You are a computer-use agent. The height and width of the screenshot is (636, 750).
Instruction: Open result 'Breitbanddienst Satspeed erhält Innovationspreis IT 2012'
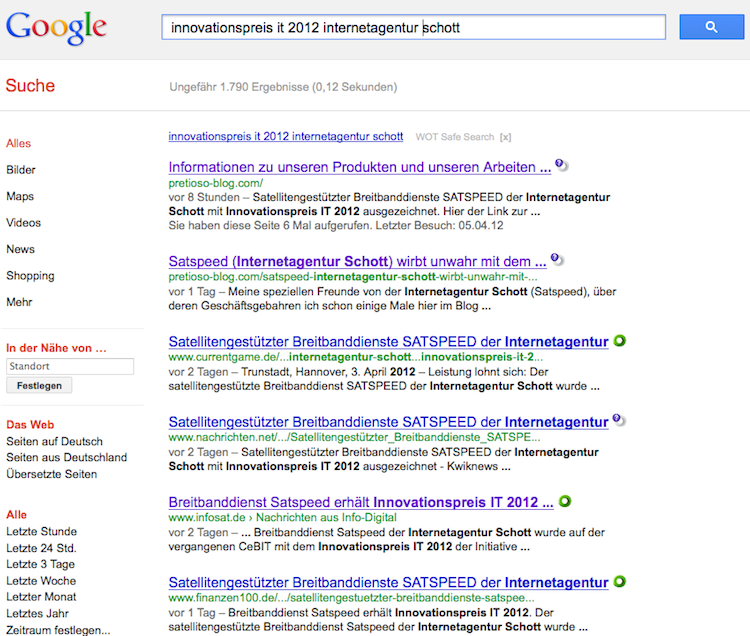click(x=361, y=503)
